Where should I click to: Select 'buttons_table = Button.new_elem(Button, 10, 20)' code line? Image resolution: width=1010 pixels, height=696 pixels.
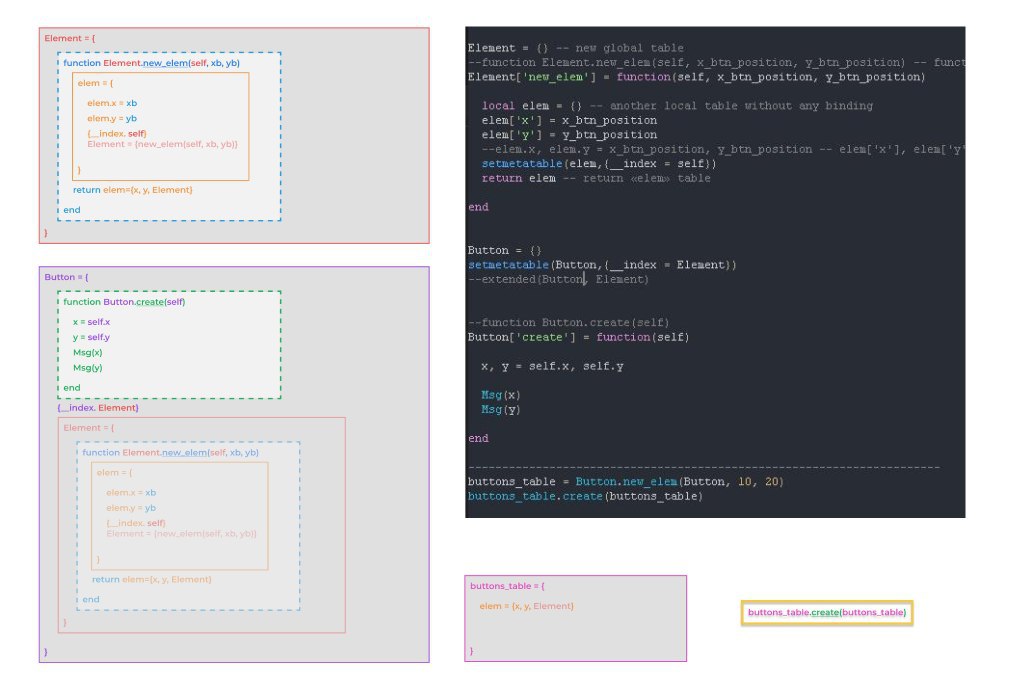pos(625,482)
